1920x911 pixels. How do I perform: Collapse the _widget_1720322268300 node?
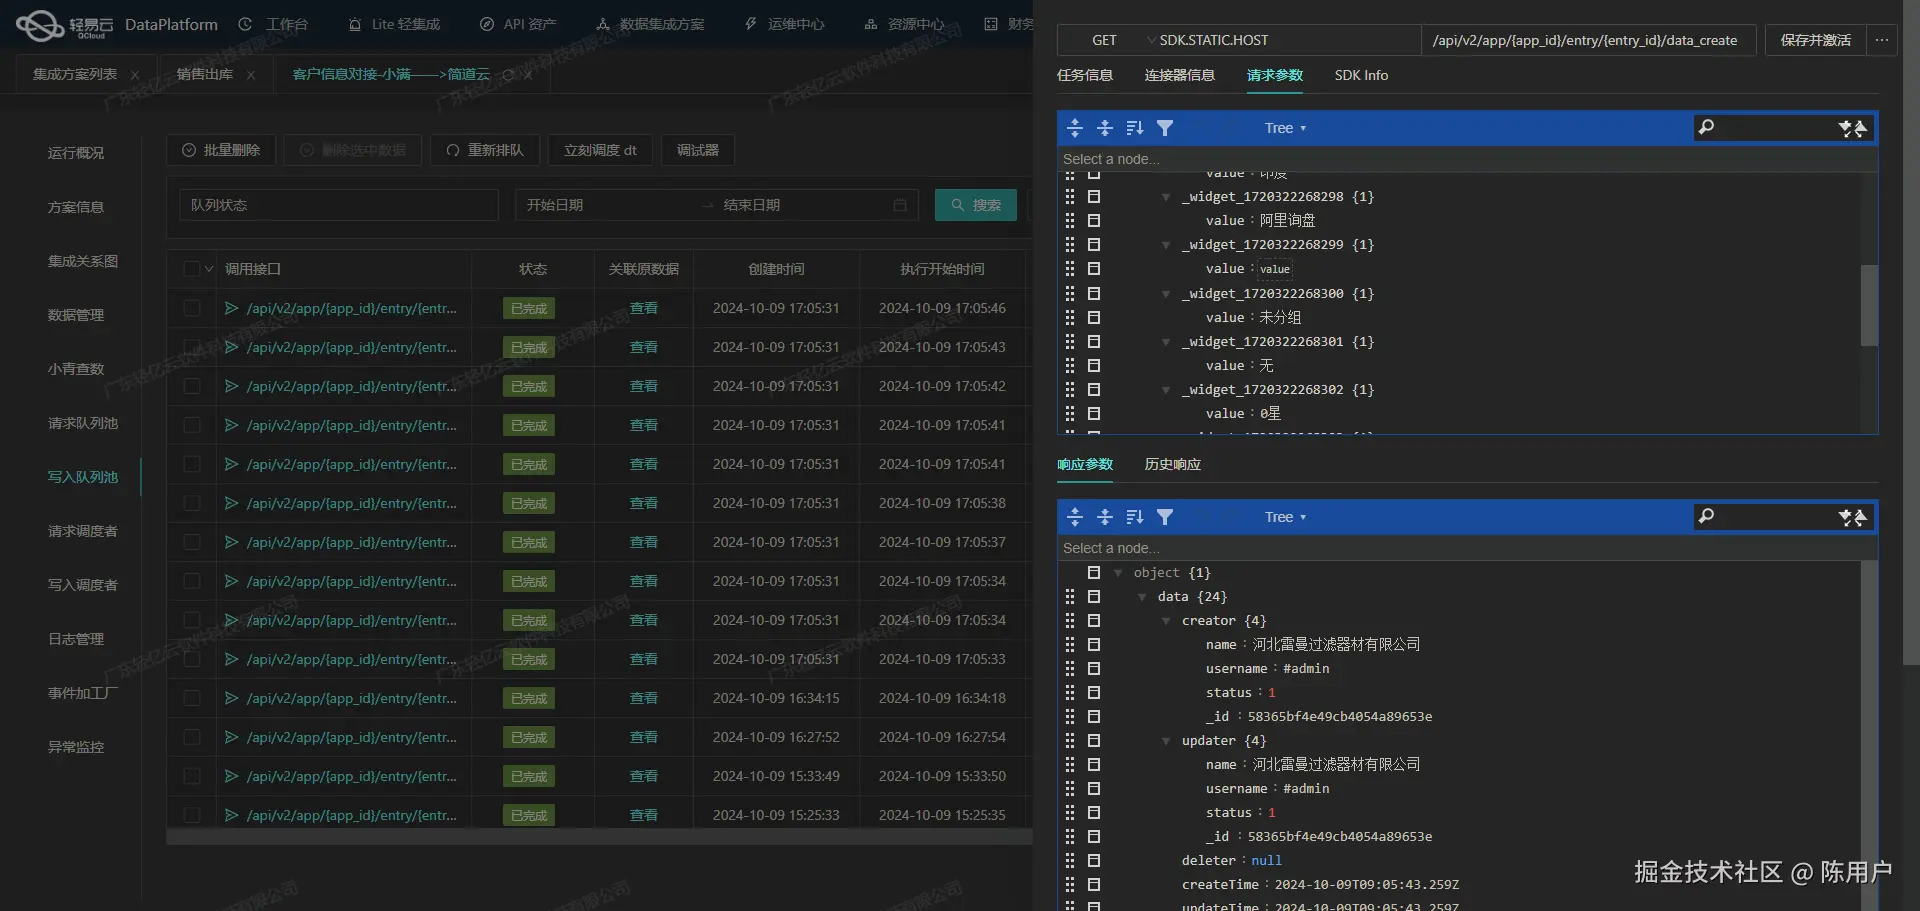[1166, 294]
